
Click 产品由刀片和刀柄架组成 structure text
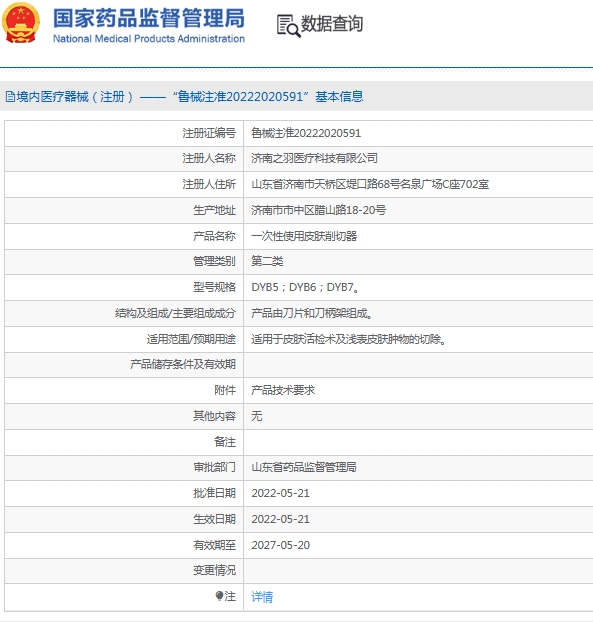312,313
